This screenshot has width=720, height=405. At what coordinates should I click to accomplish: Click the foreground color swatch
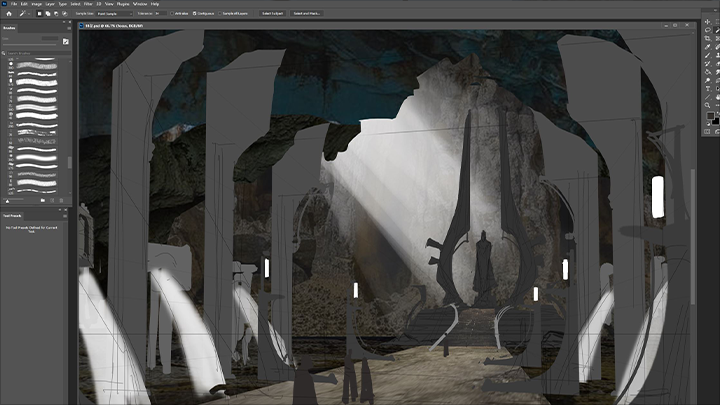point(710,116)
